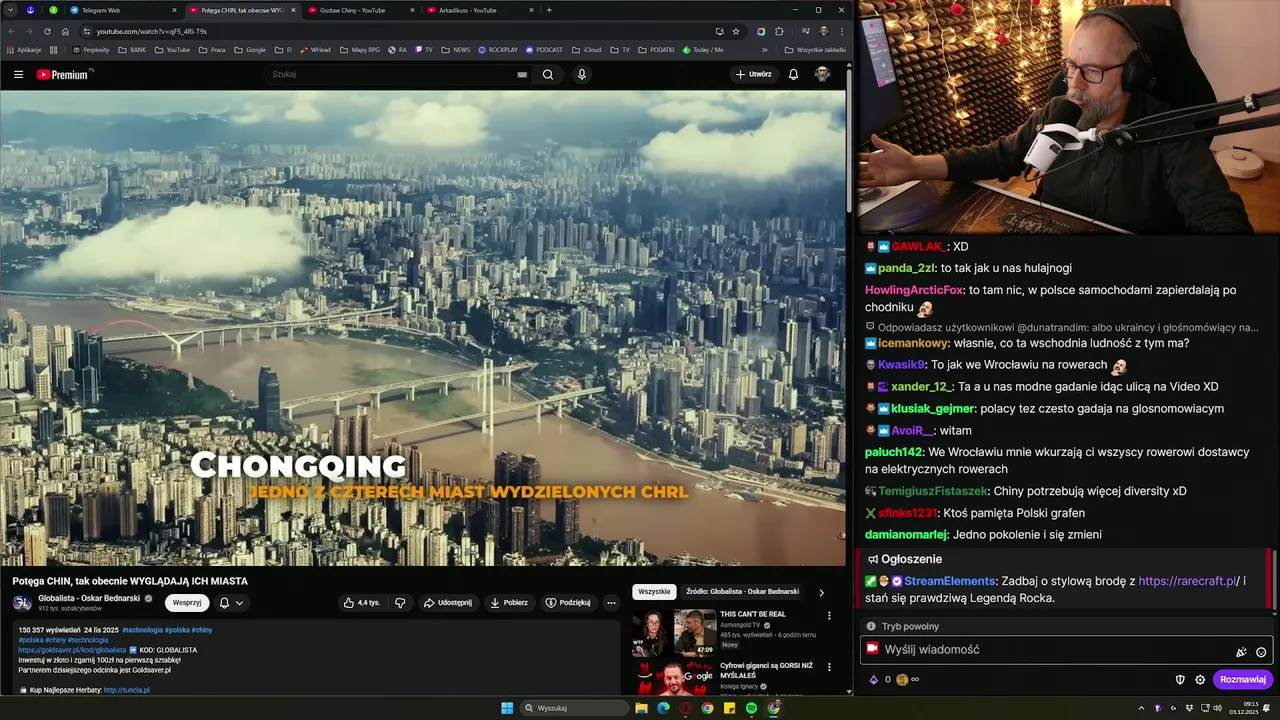Click the Utwórz create button
Viewport: 1280px width, 720px height.
click(754, 74)
